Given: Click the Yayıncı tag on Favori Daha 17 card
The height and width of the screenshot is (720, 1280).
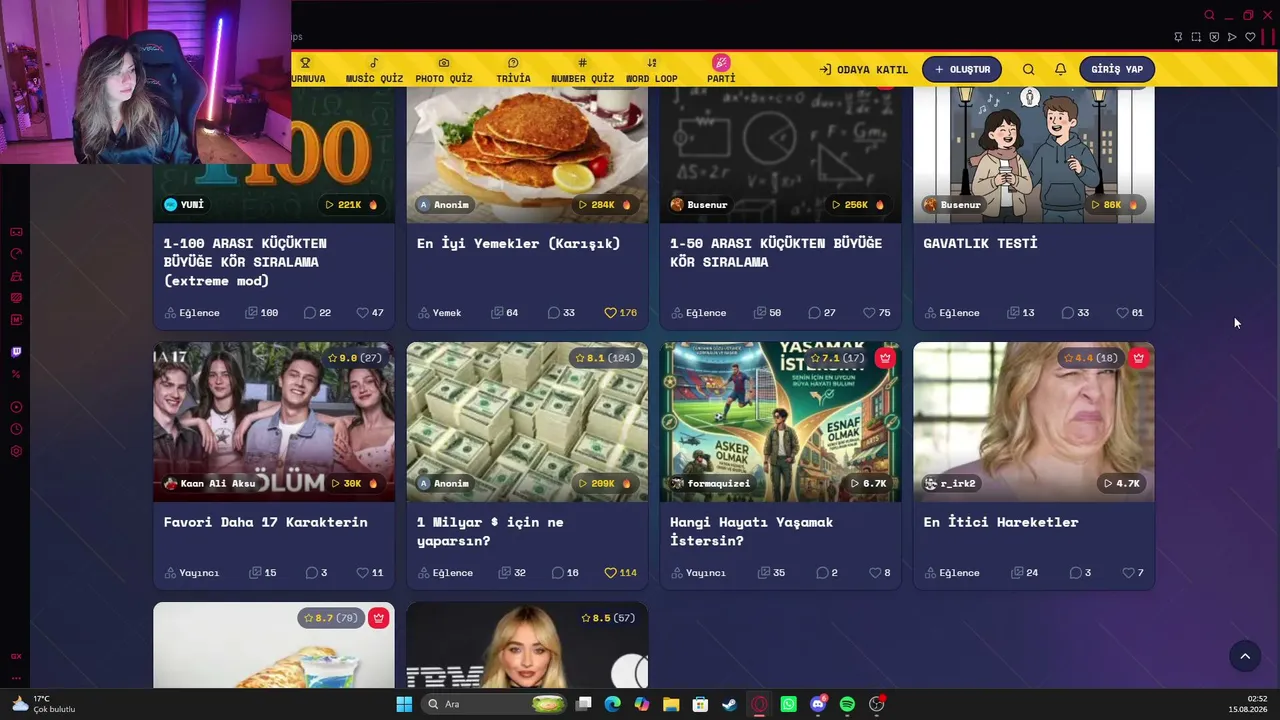Looking at the screenshot, I should point(191,573).
